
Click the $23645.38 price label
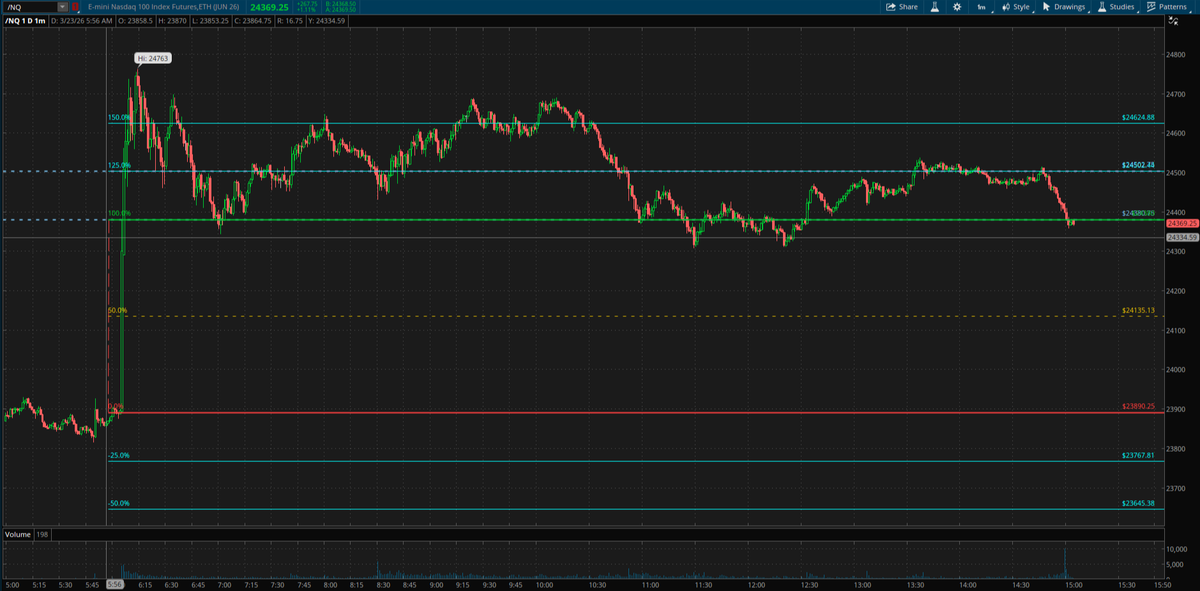(x=1138, y=503)
